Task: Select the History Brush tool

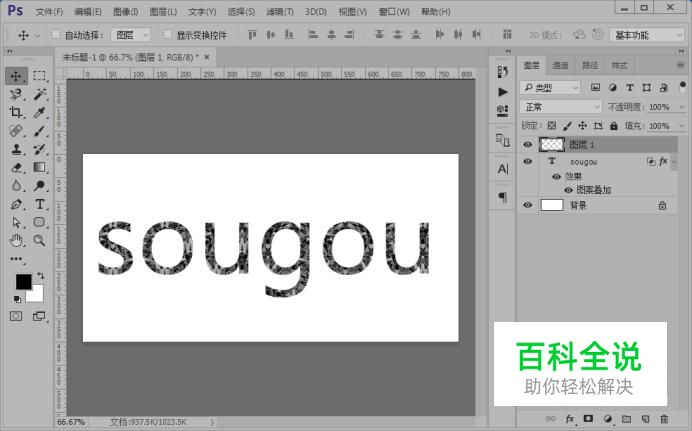Action: pyautogui.click(x=39, y=149)
